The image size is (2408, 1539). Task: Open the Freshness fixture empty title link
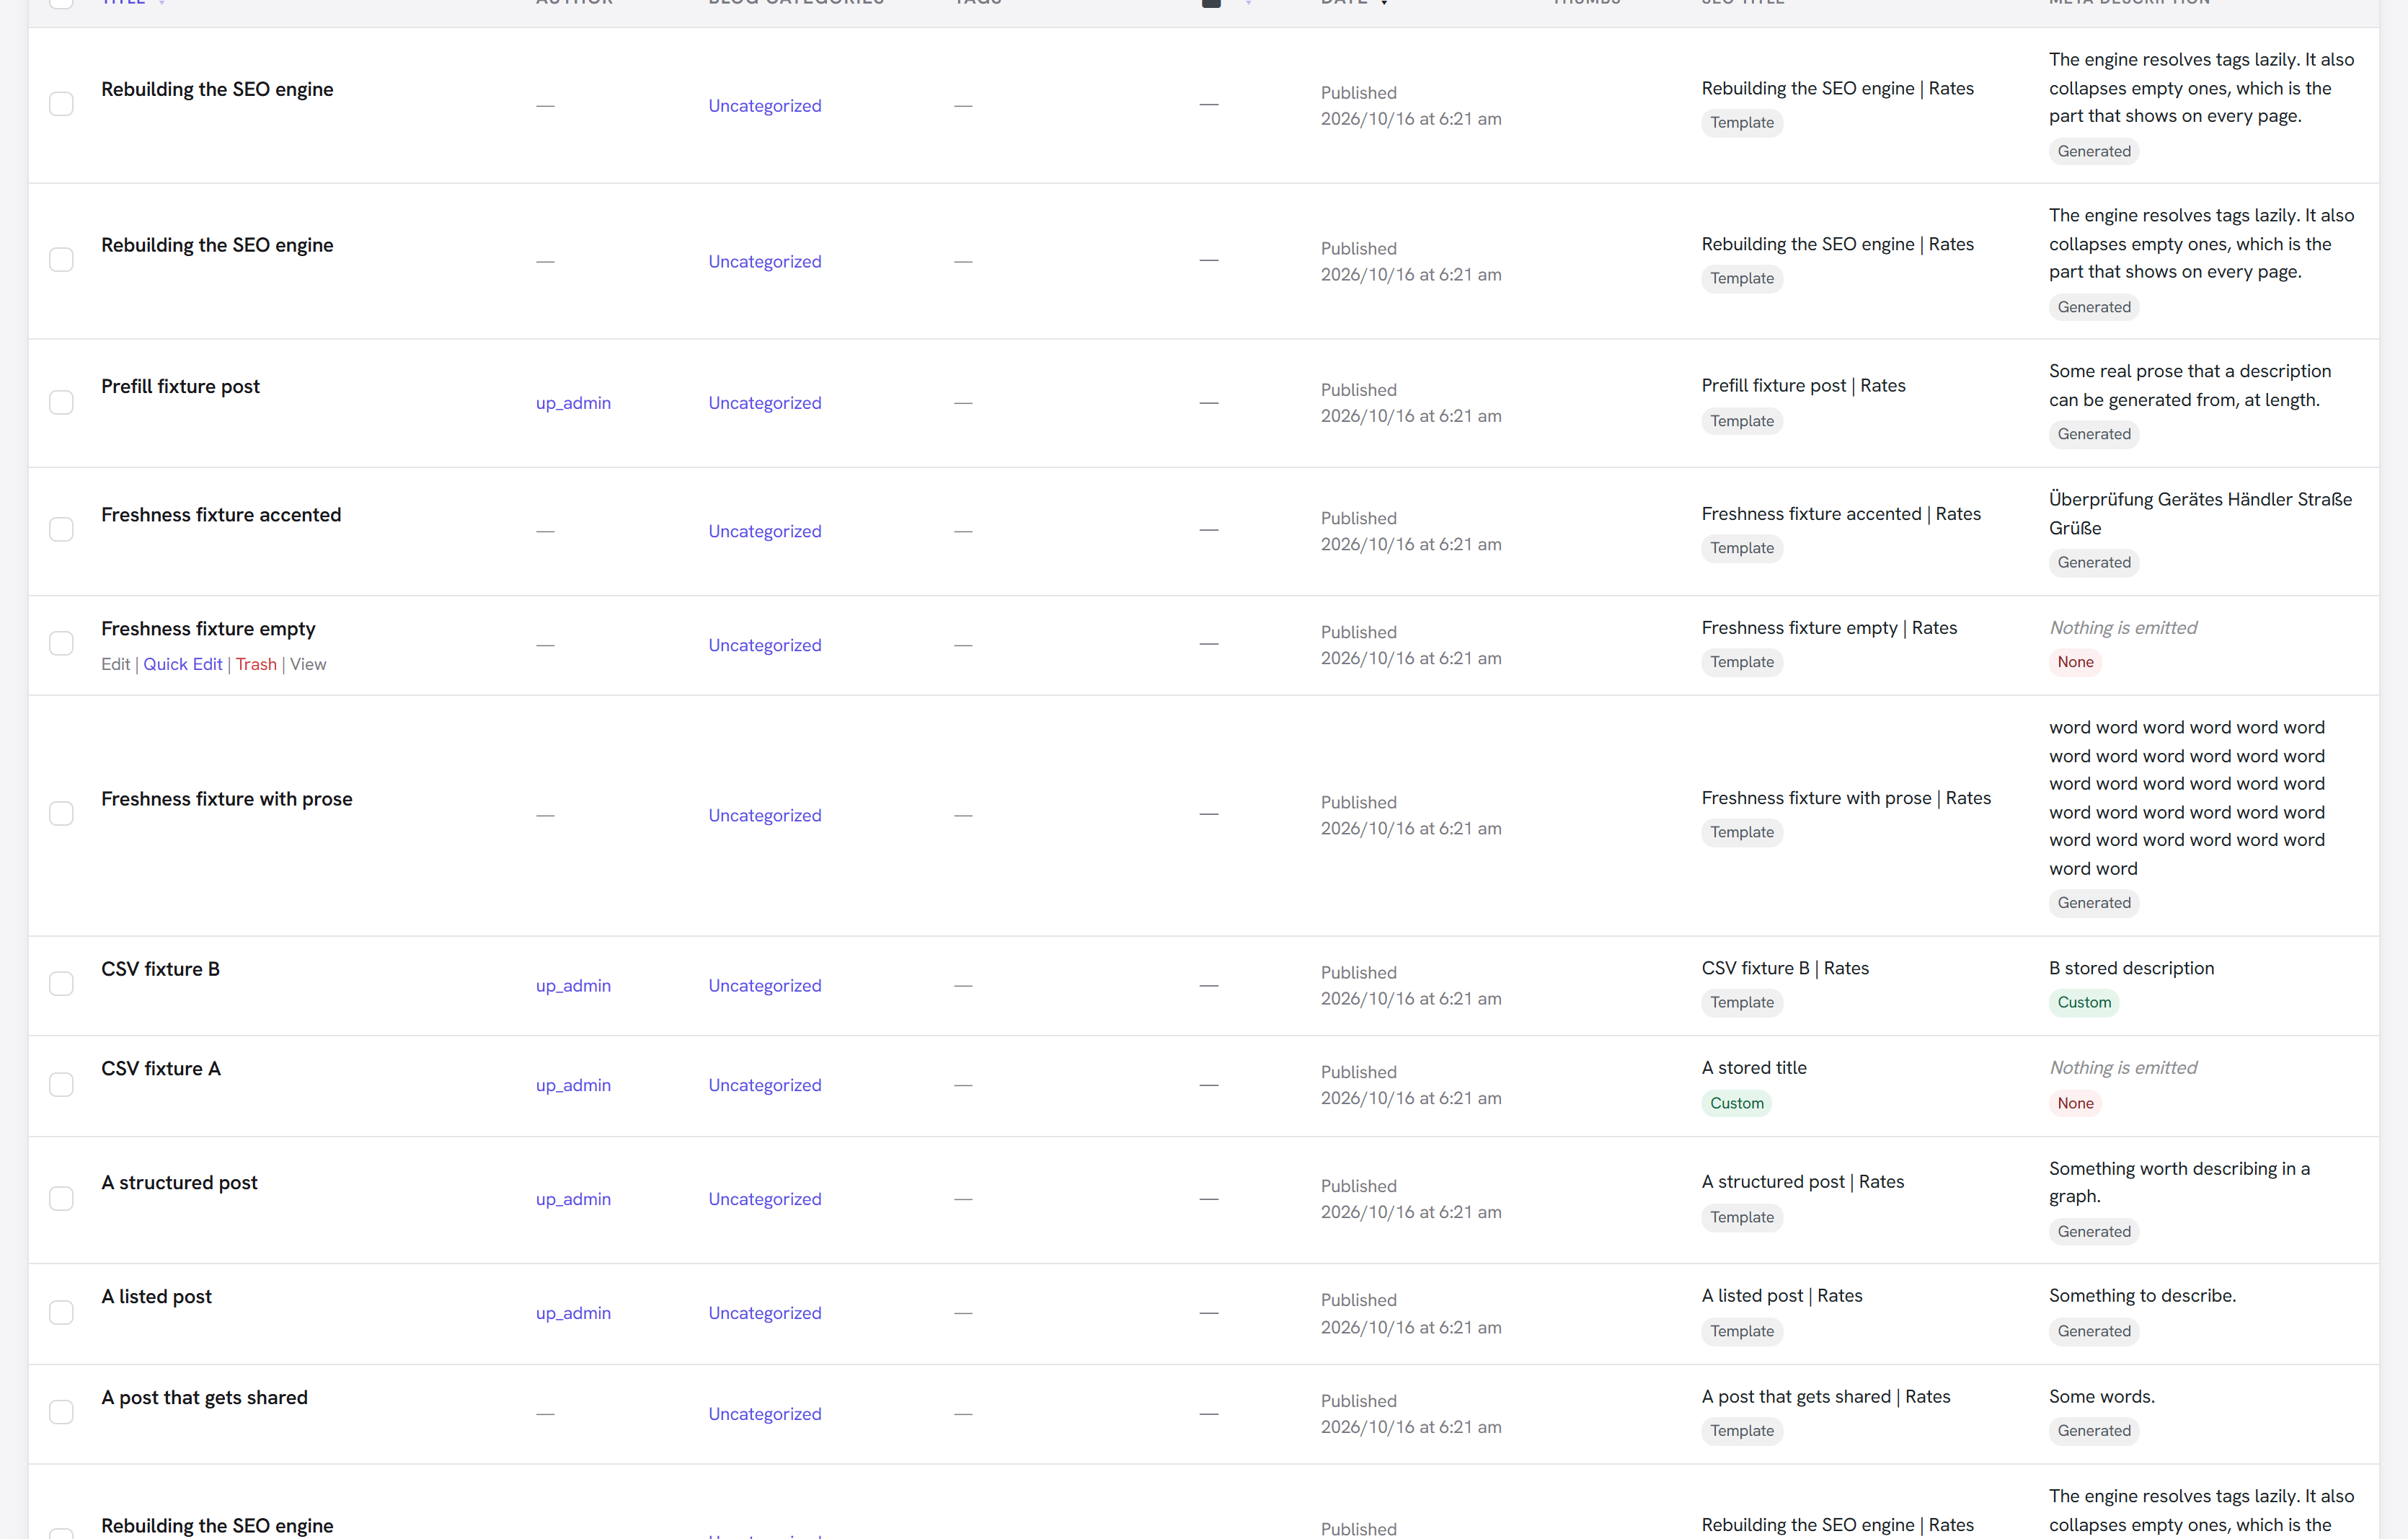tap(208, 629)
